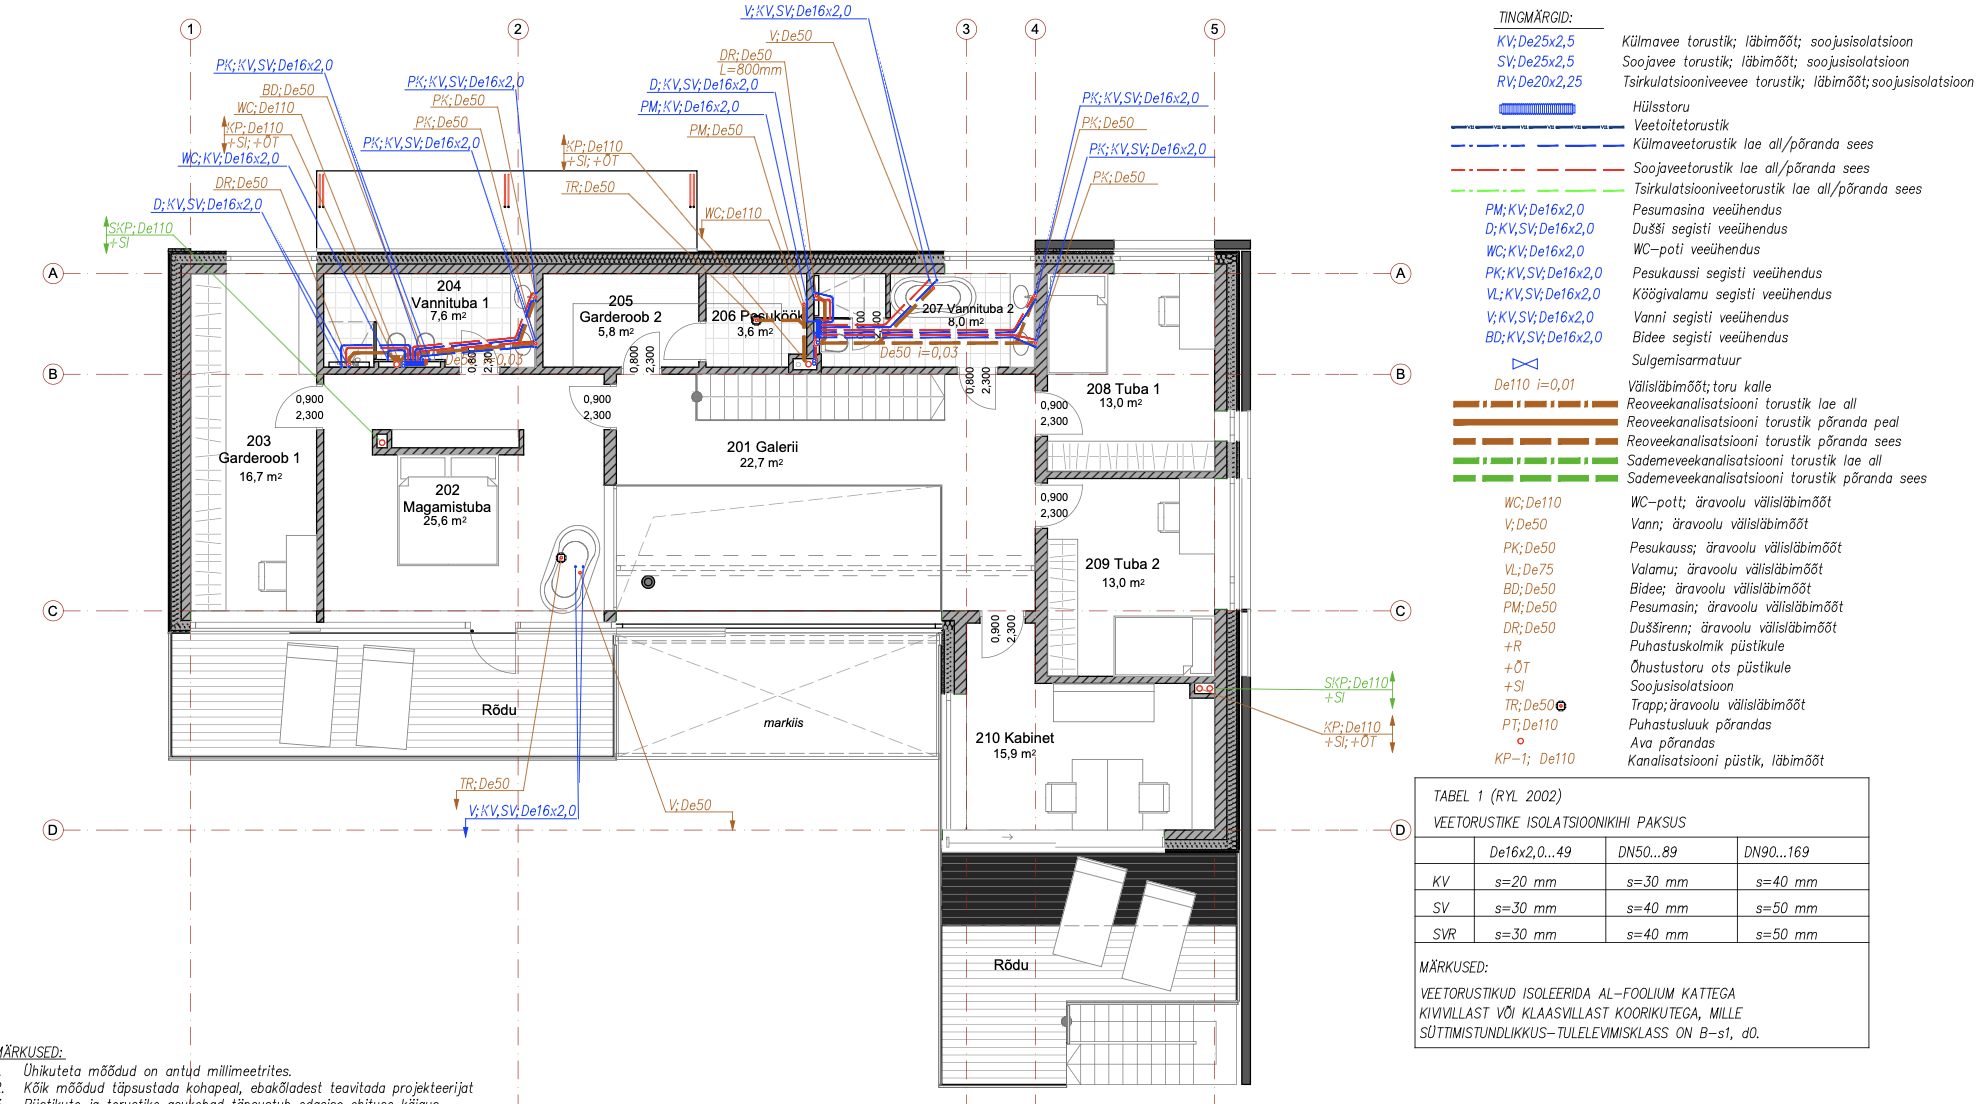Viewport: 1978px width, 1104px height.
Task: Select the s=20 mm cell in KV row
Action: coord(1525,882)
